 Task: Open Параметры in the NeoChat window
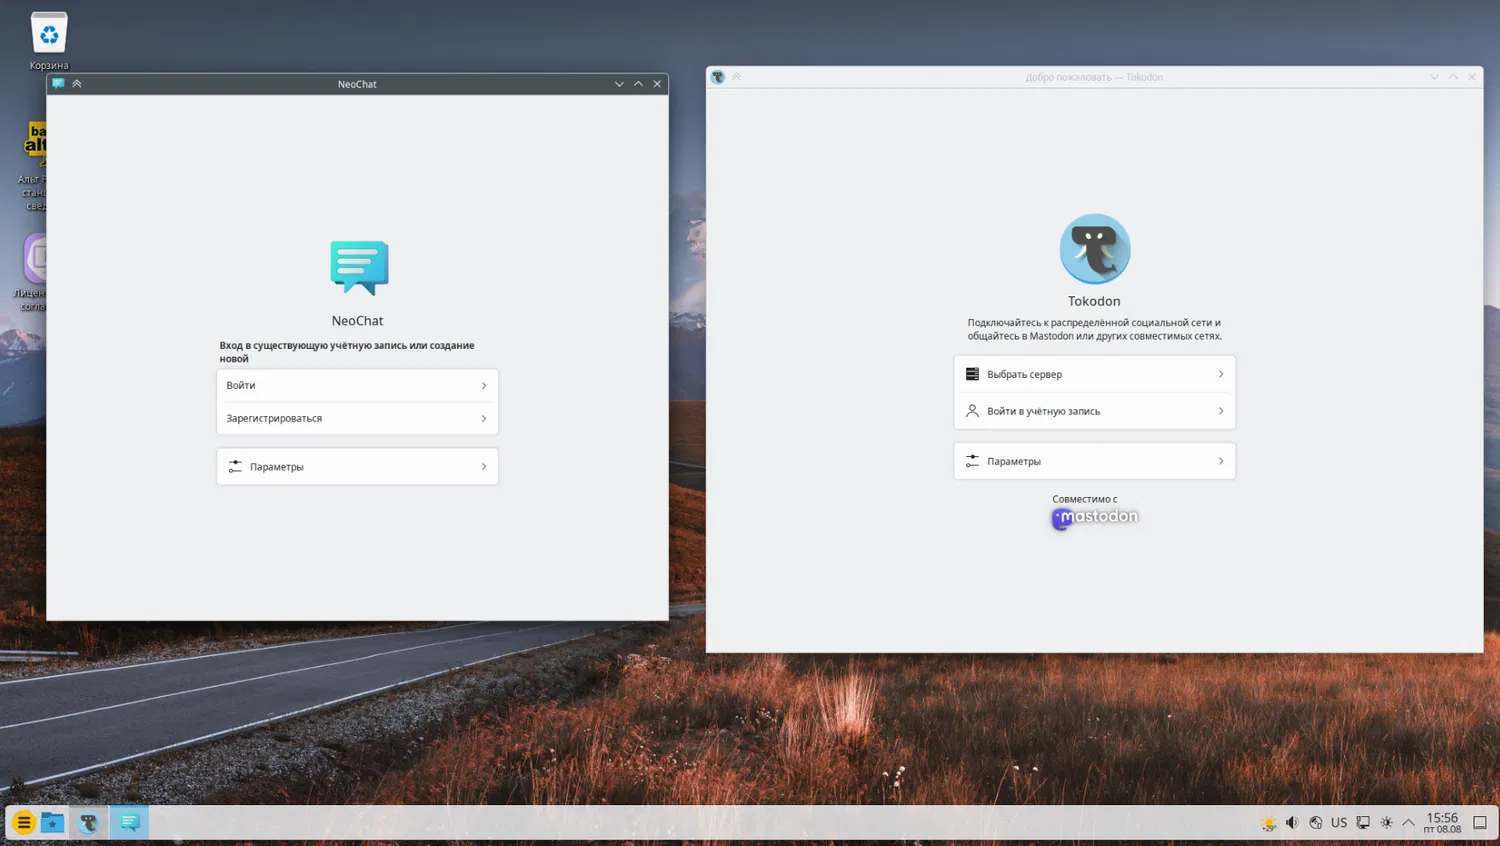357,467
